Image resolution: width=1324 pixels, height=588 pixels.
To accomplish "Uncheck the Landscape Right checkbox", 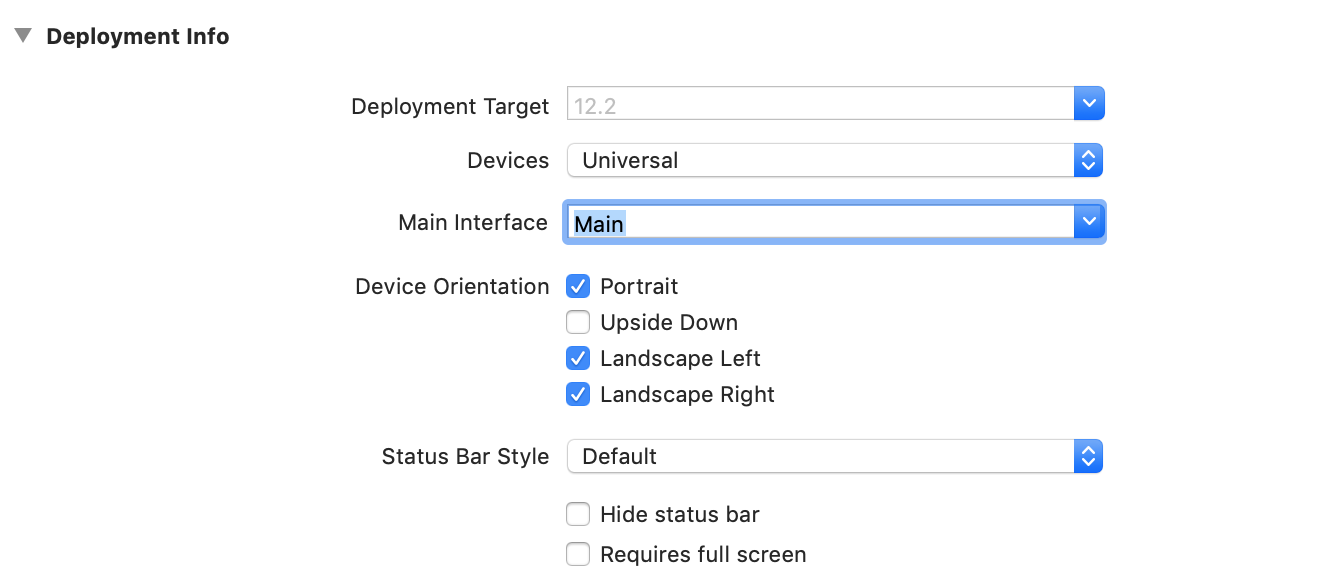I will [578, 395].
